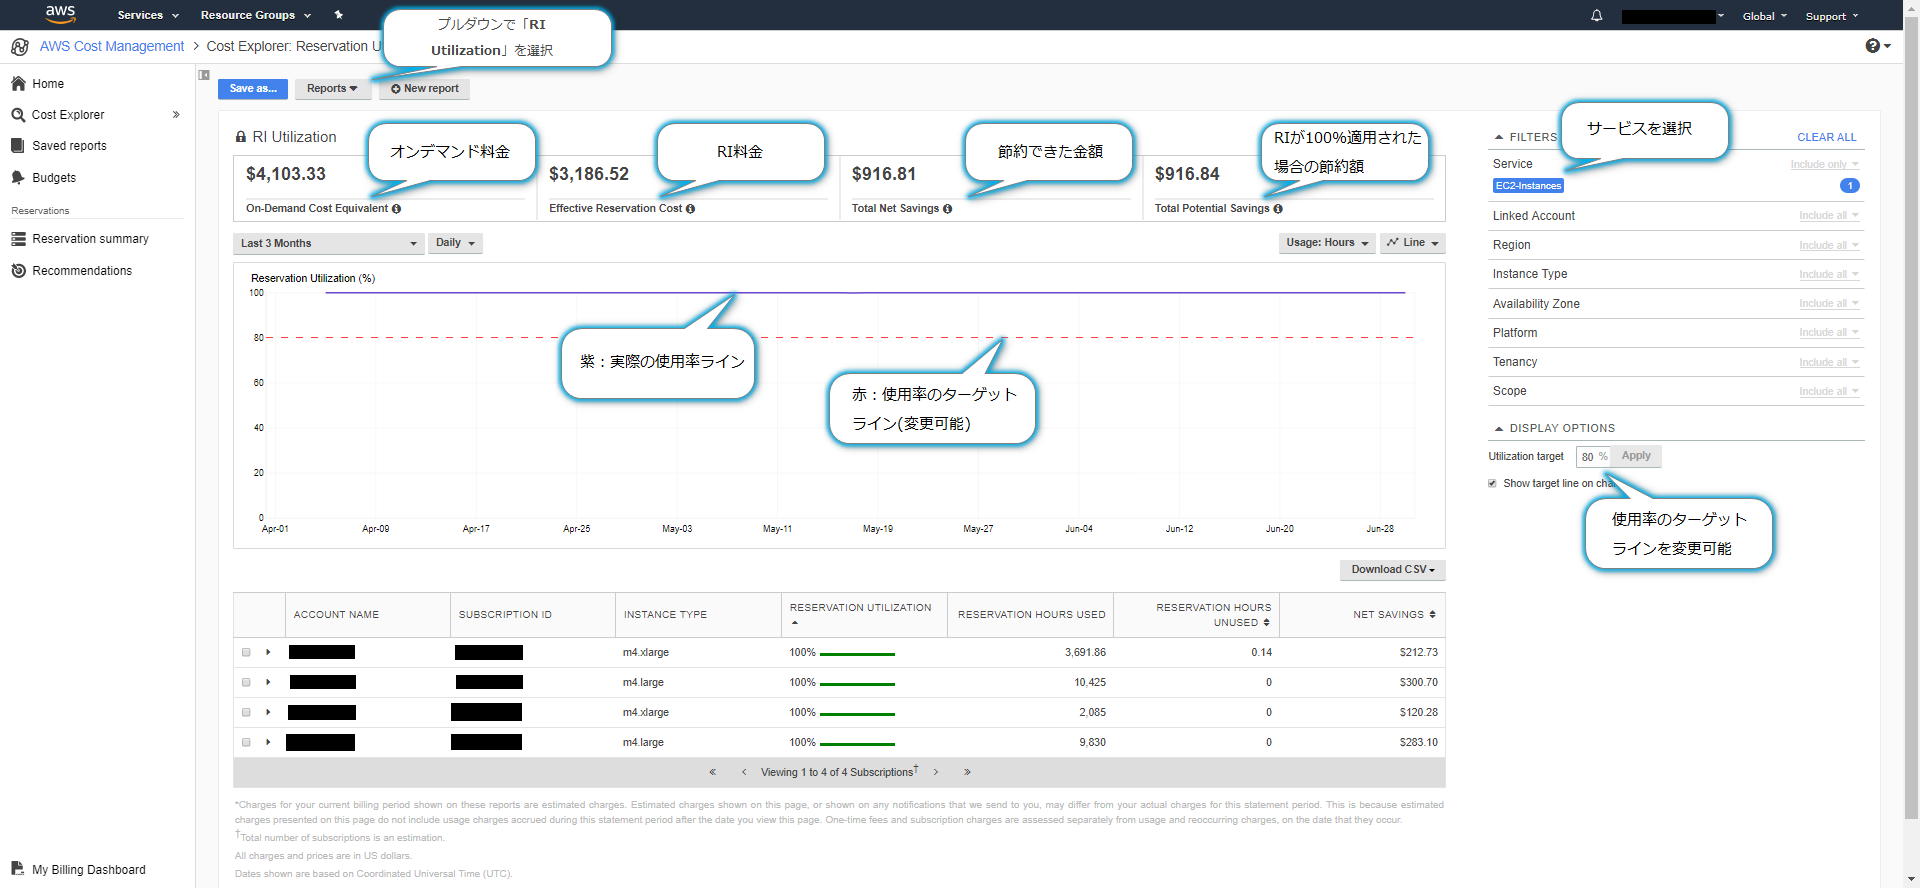Open Saved reports in the sidebar
The image size is (1920, 888).
point(69,146)
